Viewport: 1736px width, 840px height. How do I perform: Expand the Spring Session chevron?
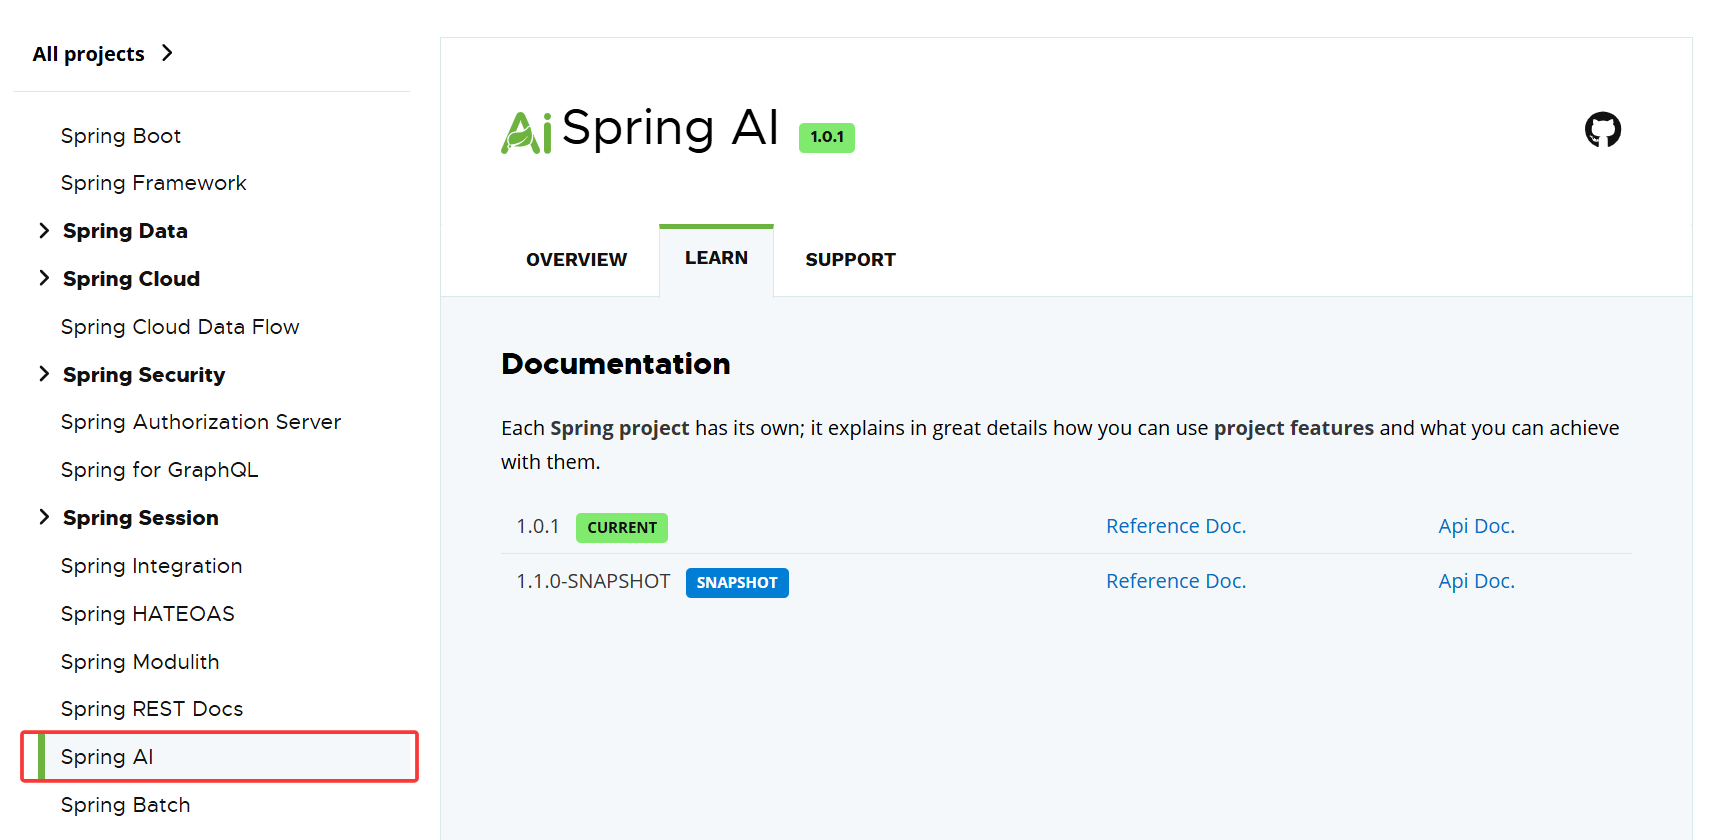pyautogui.click(x=44, y=517)
